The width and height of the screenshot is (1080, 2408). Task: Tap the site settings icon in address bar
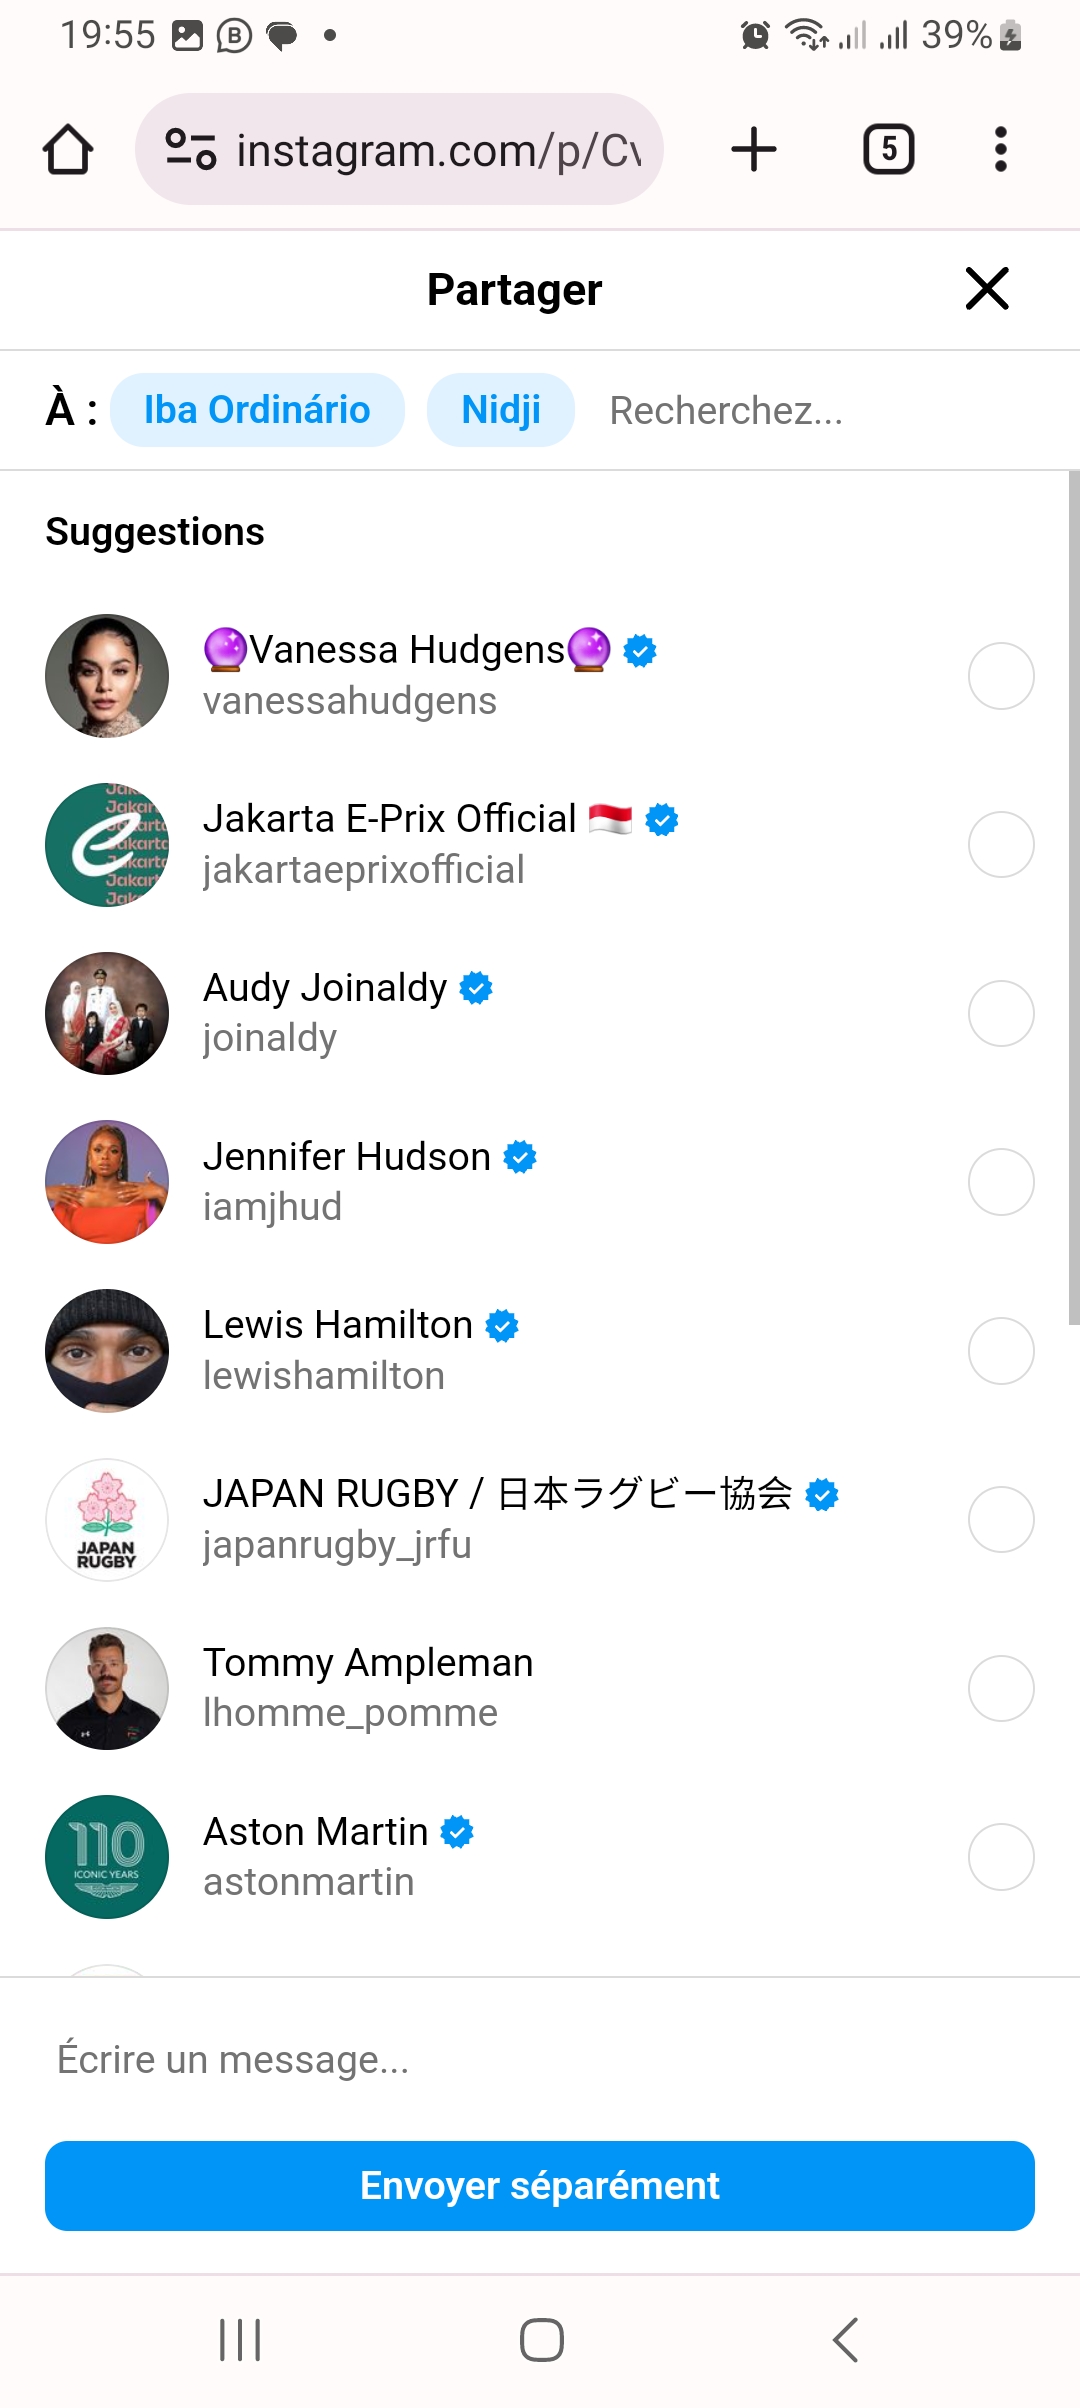190,150
